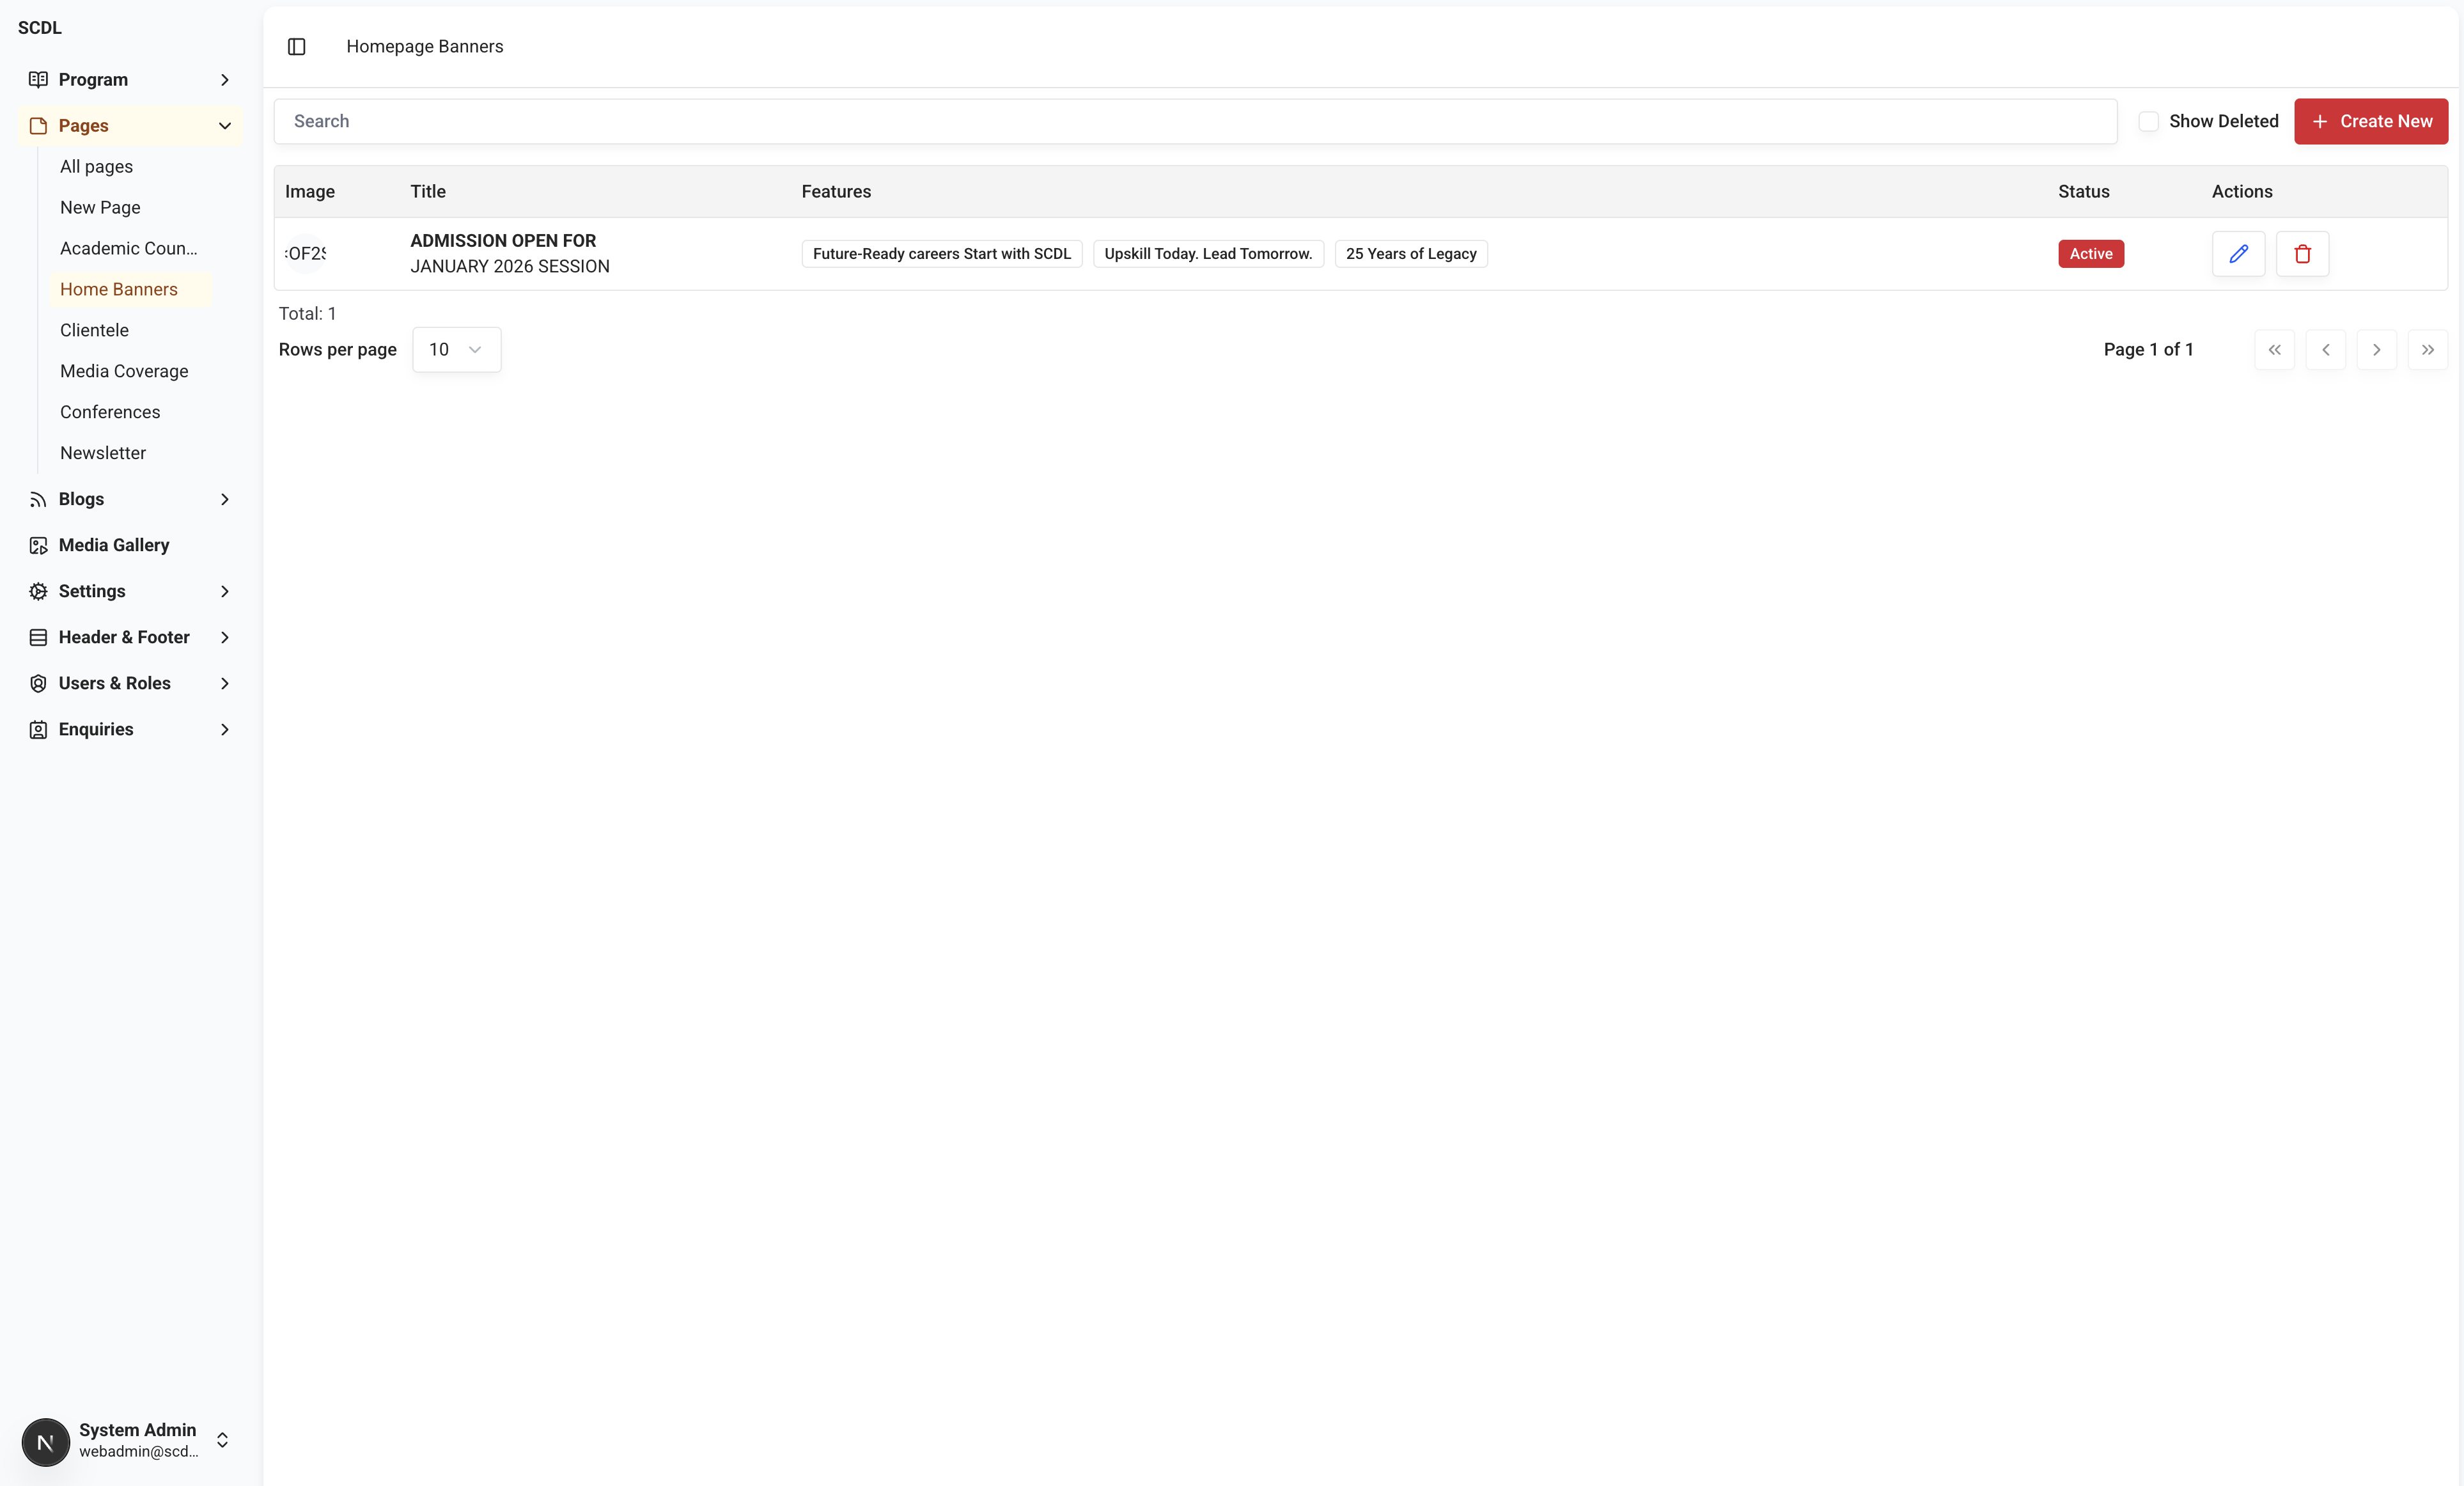The height and width of the screenshot is (1486, 2464).
Task: Click the Create New button
Action: click(2370, 122)
